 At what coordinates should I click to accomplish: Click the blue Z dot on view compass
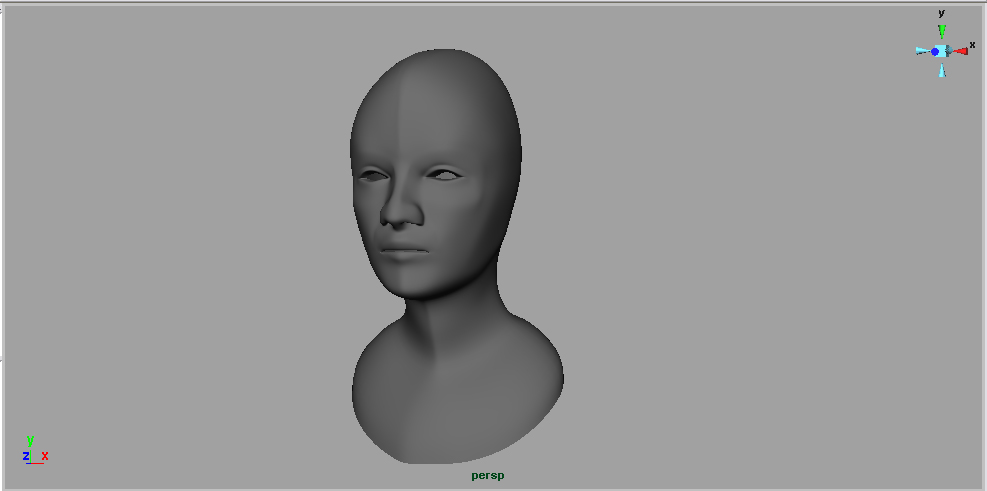point(935,52)
